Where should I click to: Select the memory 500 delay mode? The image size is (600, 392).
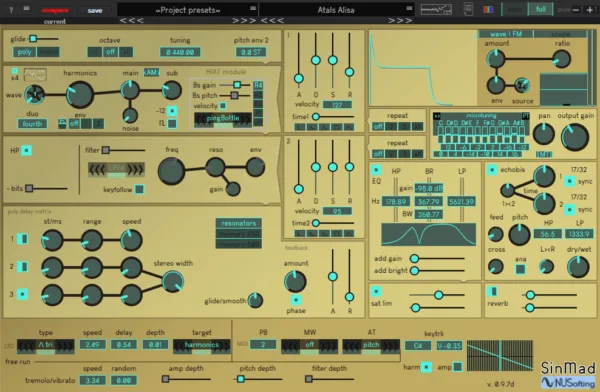(x=239, y=244)
